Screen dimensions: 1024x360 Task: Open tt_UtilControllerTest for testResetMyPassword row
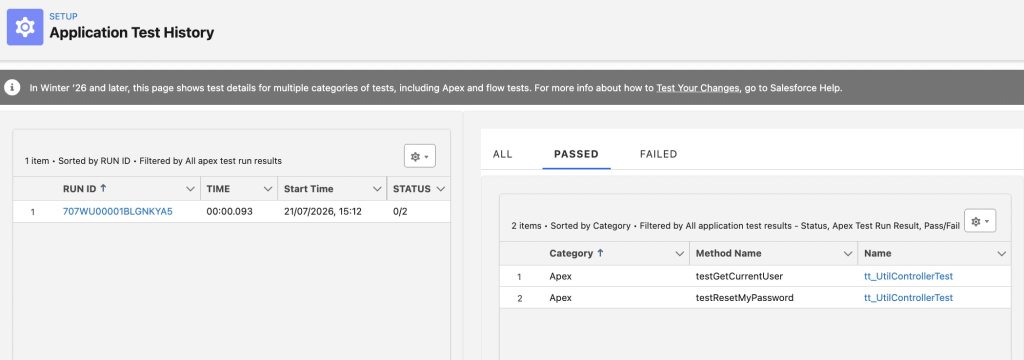(908, 298)
